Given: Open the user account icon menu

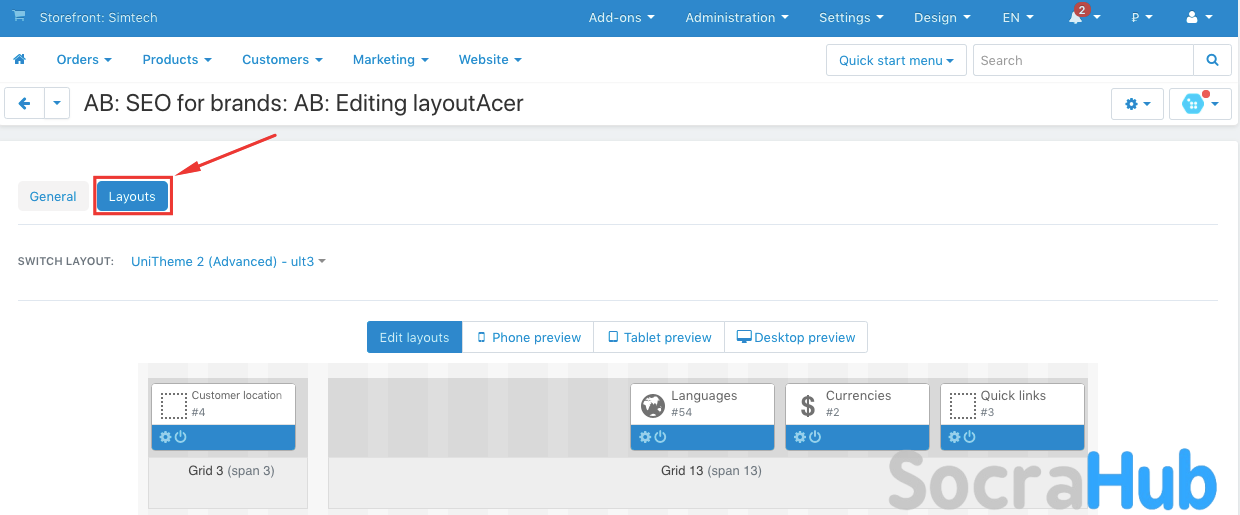Looking at the screenshot, I should coord(1198,18).
